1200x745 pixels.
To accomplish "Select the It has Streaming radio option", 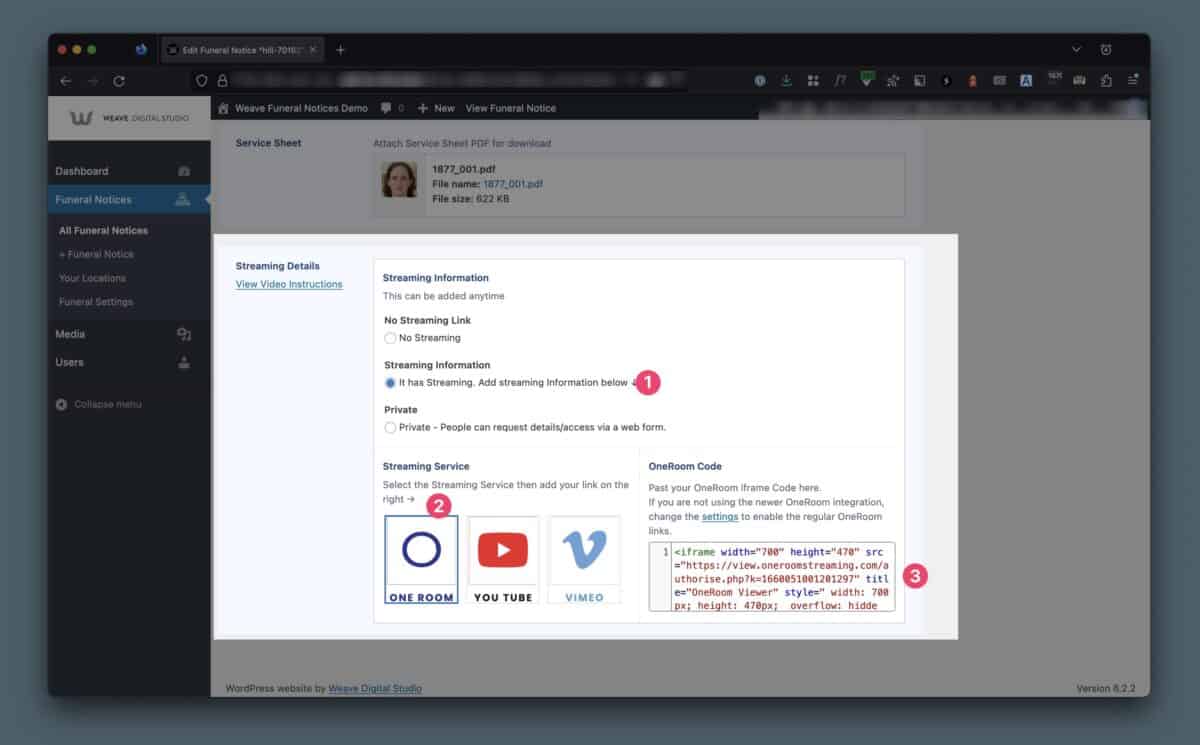I will coord(390,383).
